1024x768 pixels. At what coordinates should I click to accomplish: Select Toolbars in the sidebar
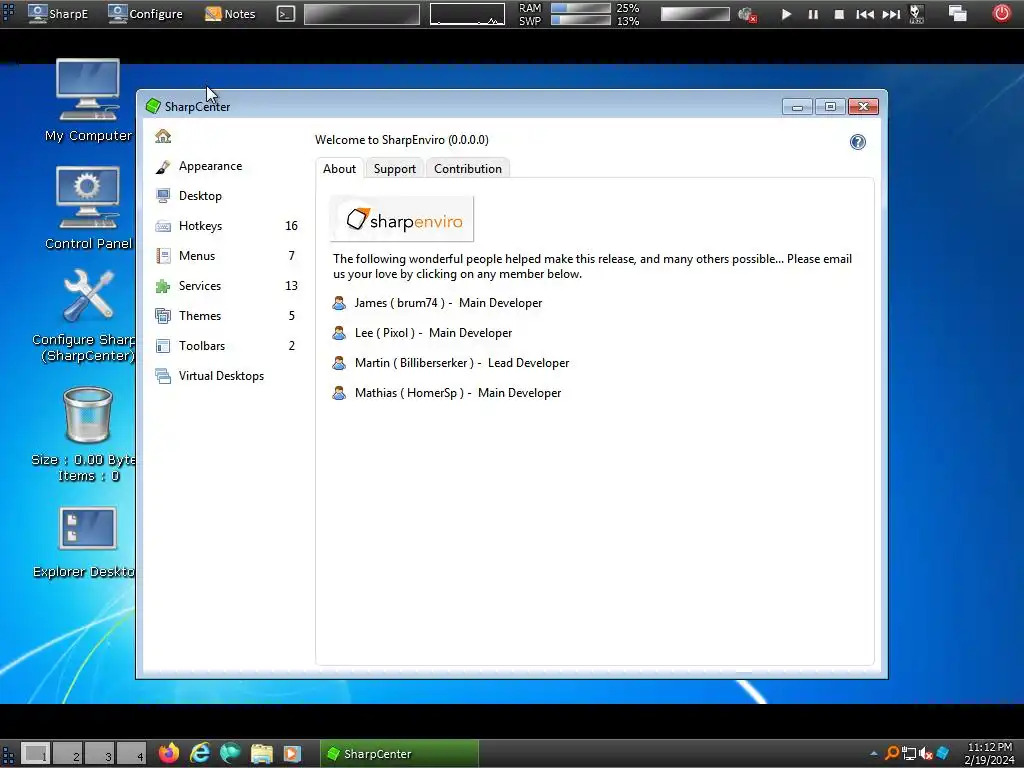(227, 346)
